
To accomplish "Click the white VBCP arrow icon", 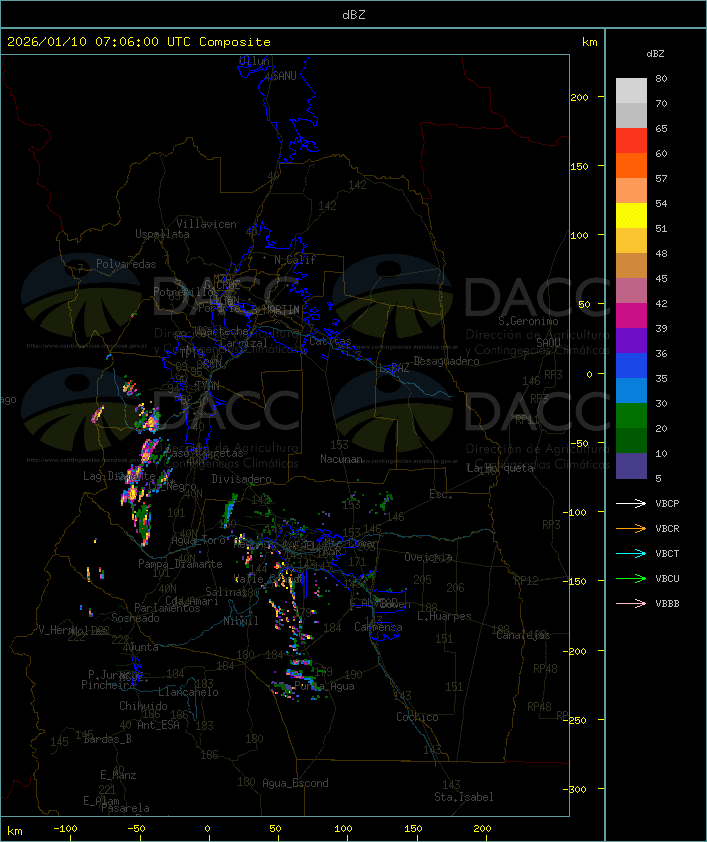I will pyautogui.click(x=630, y=503).
